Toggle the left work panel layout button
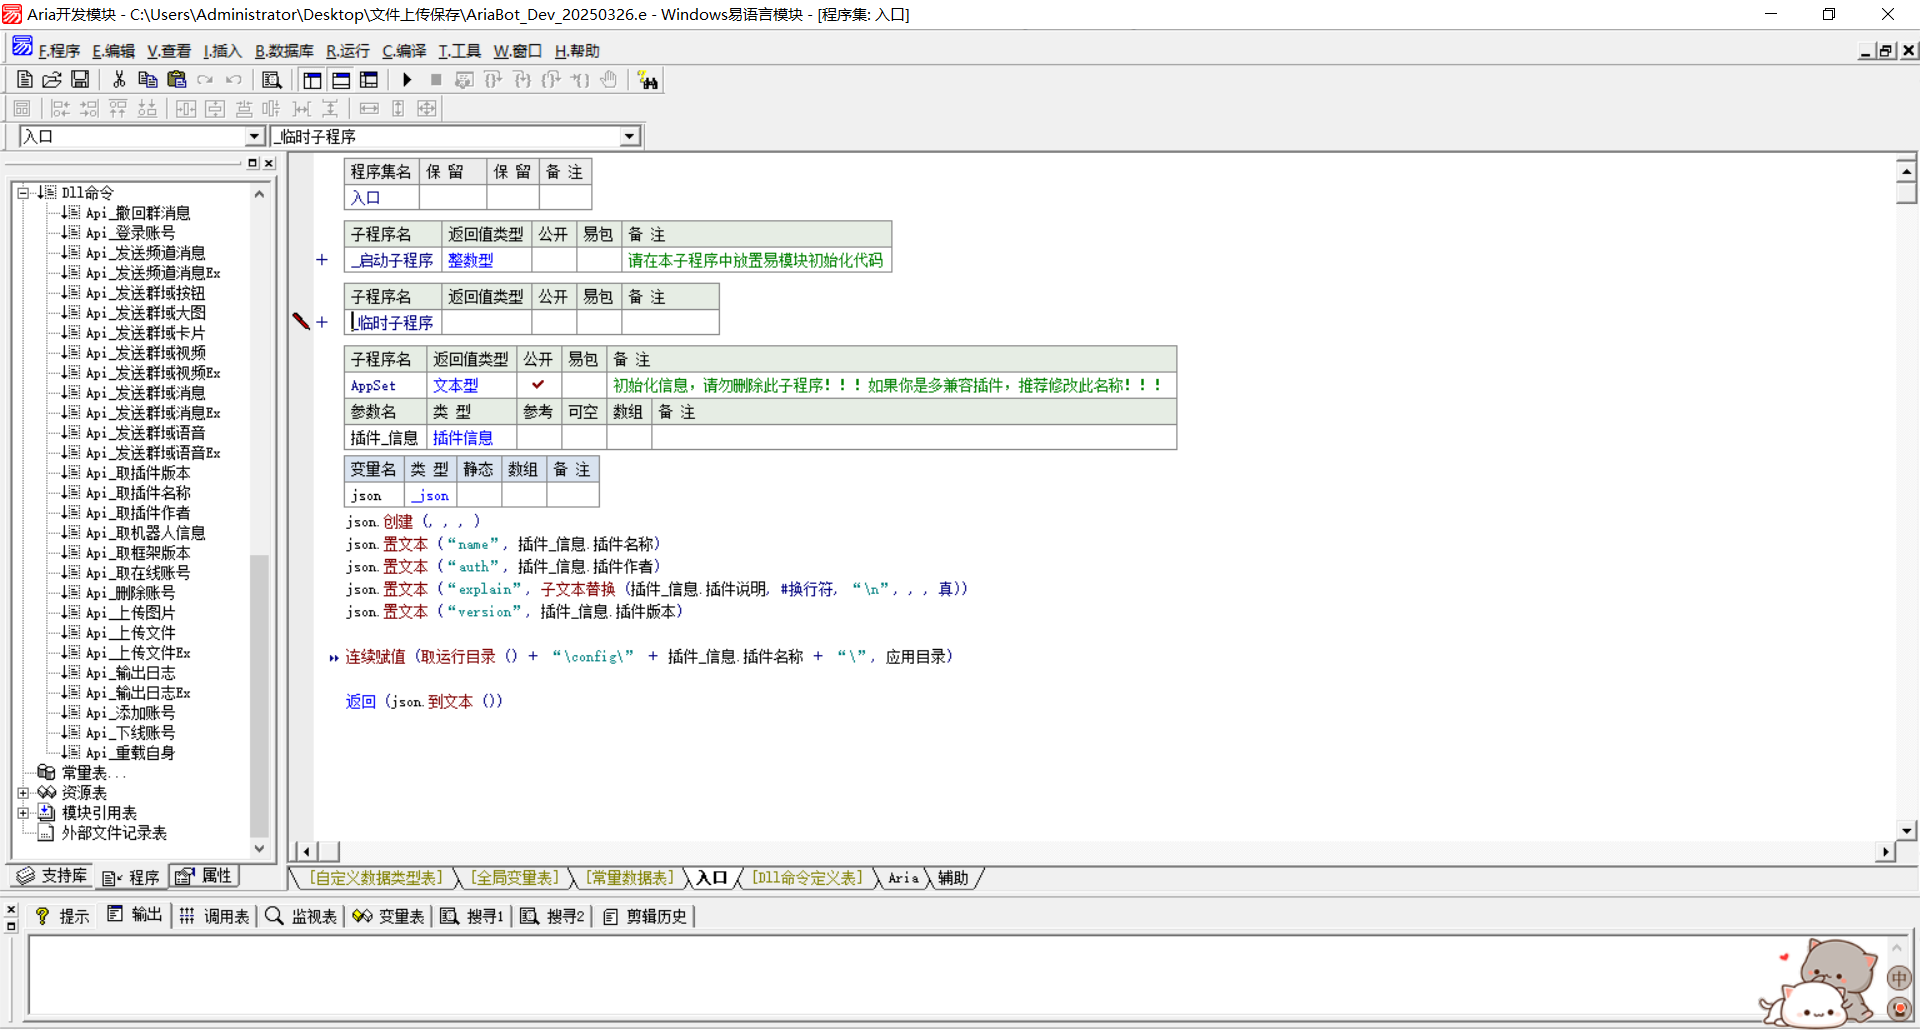The height and width of the screenshot is (1030, 1920). coord(312,80)
